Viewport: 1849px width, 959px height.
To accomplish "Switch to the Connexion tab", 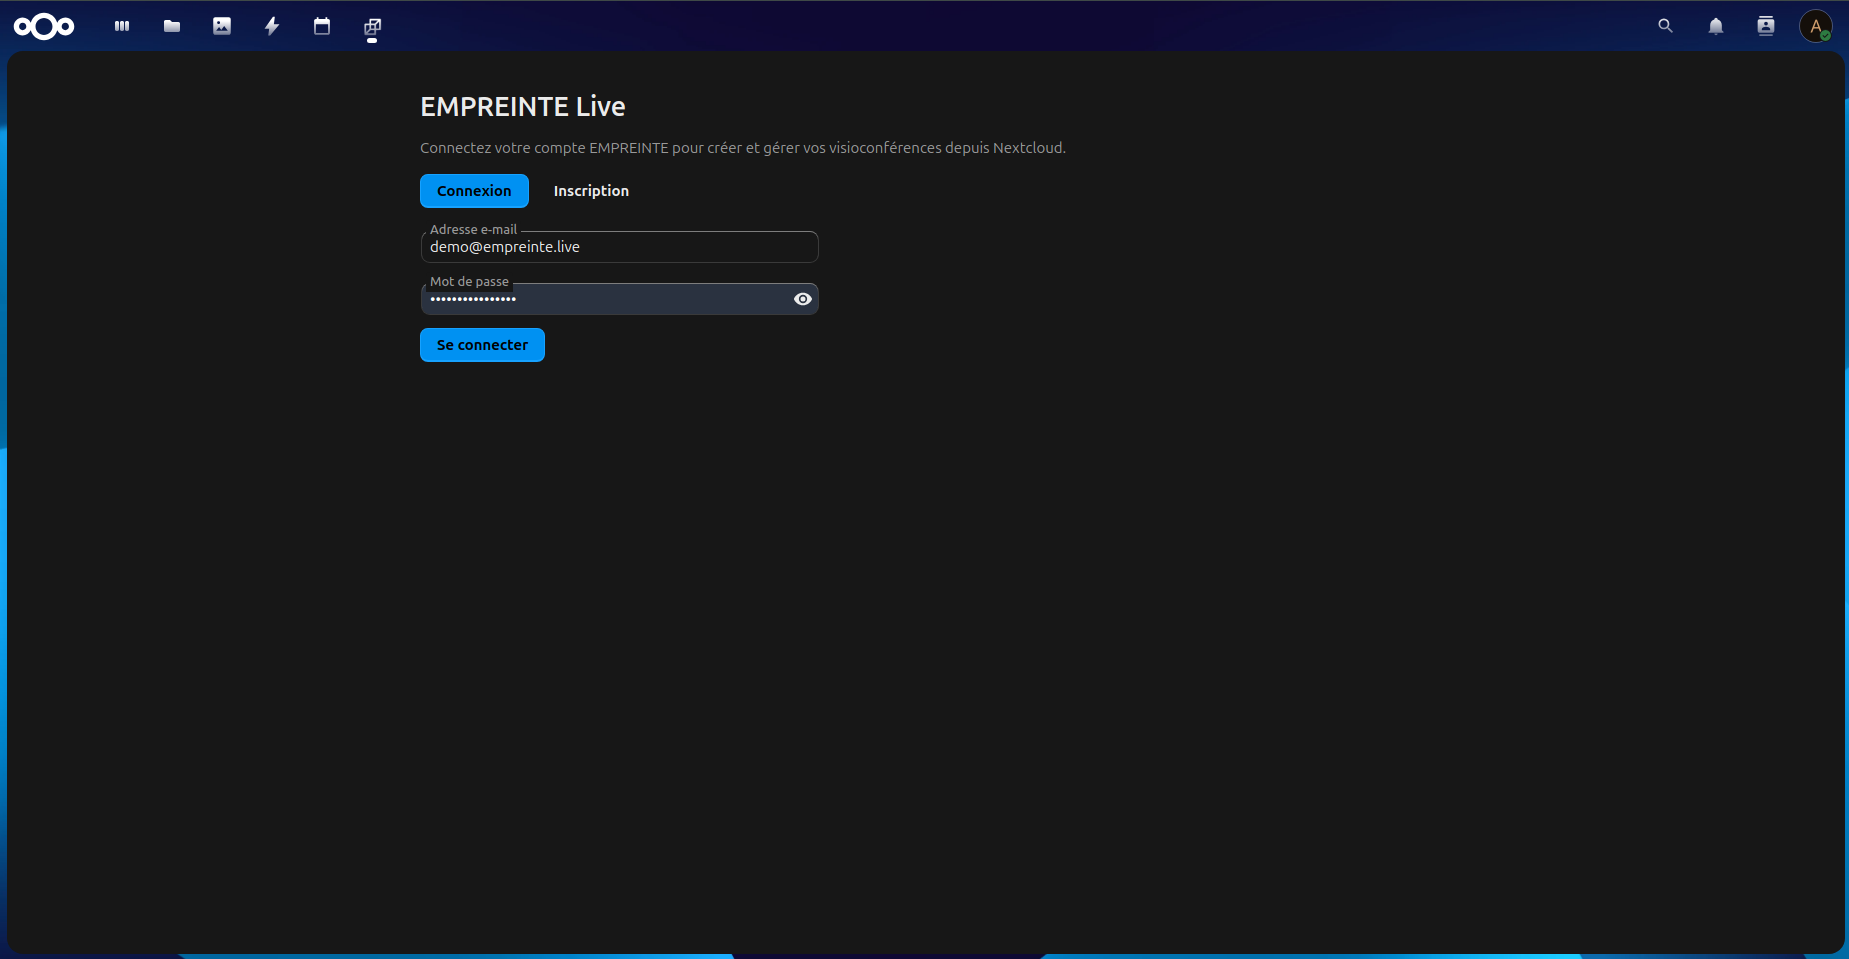I will (x=474, y=191).
